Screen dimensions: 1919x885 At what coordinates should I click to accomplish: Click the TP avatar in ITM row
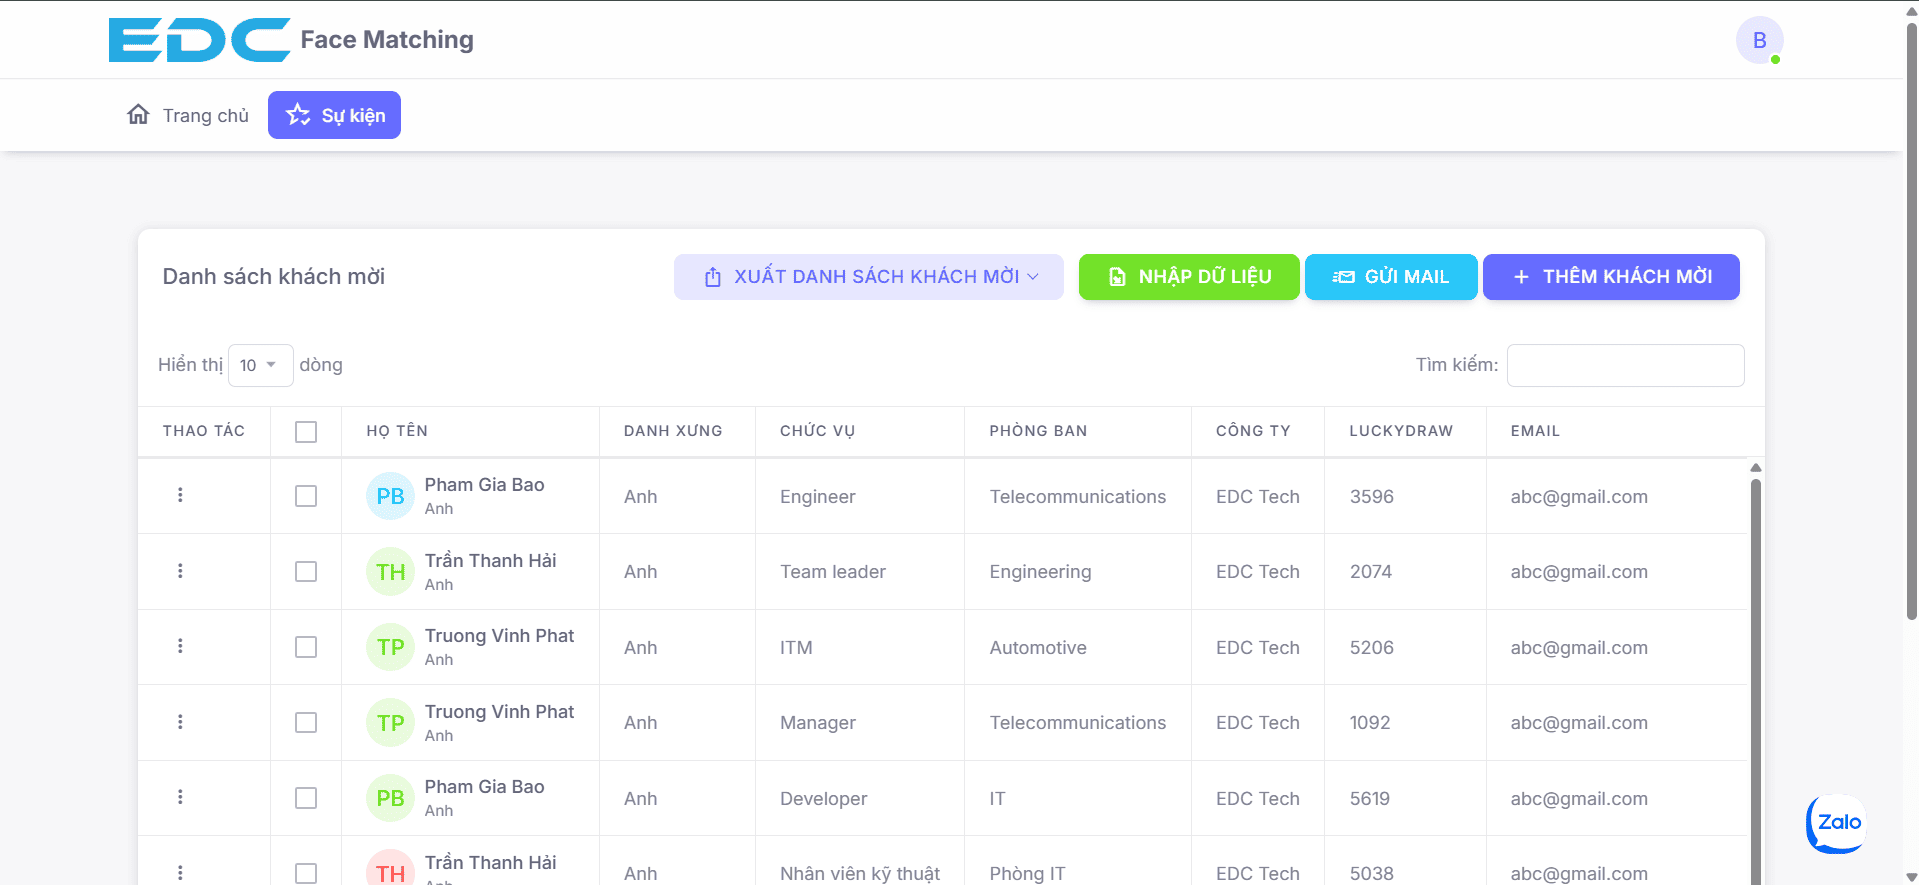390,647
